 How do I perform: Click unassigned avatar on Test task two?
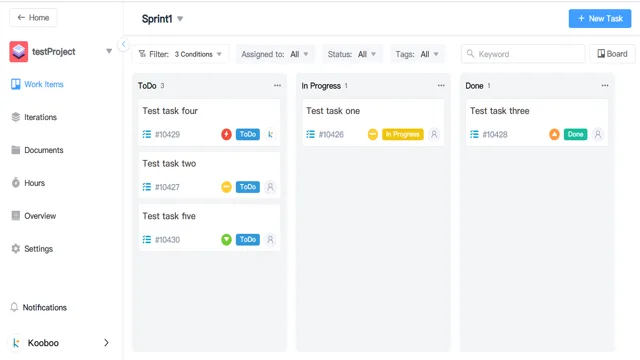pyautogui.click(x=270, y=187)
